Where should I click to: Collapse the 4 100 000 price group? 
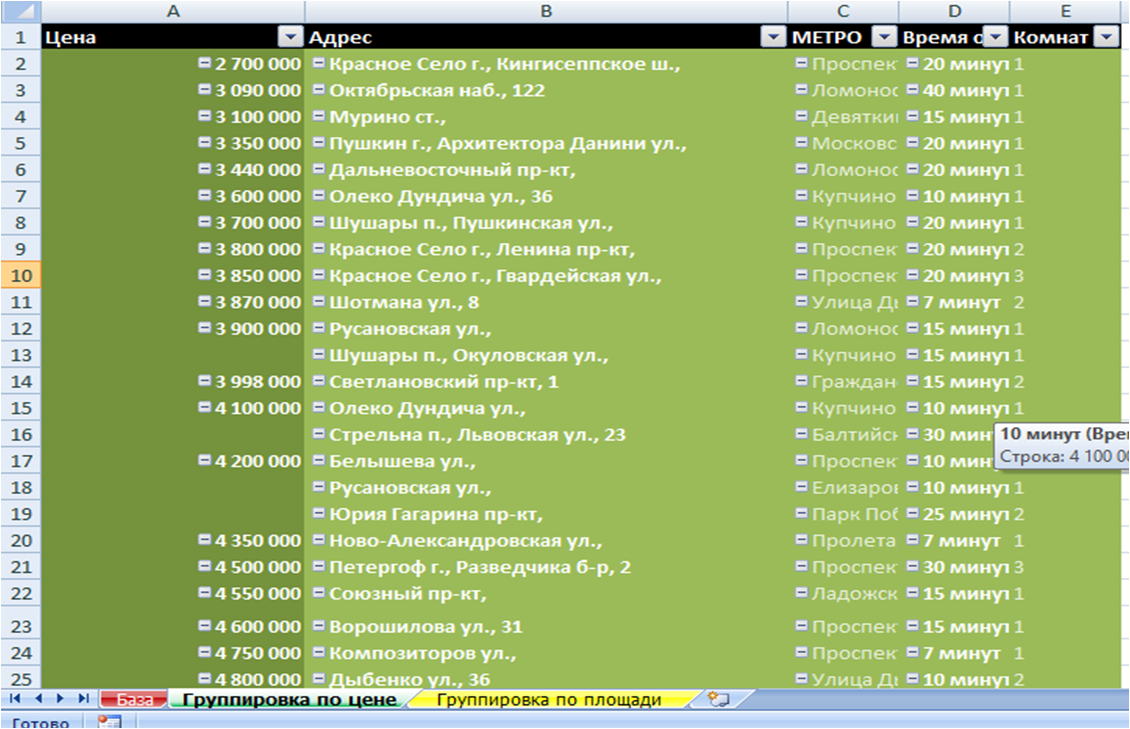coord(205,407)
